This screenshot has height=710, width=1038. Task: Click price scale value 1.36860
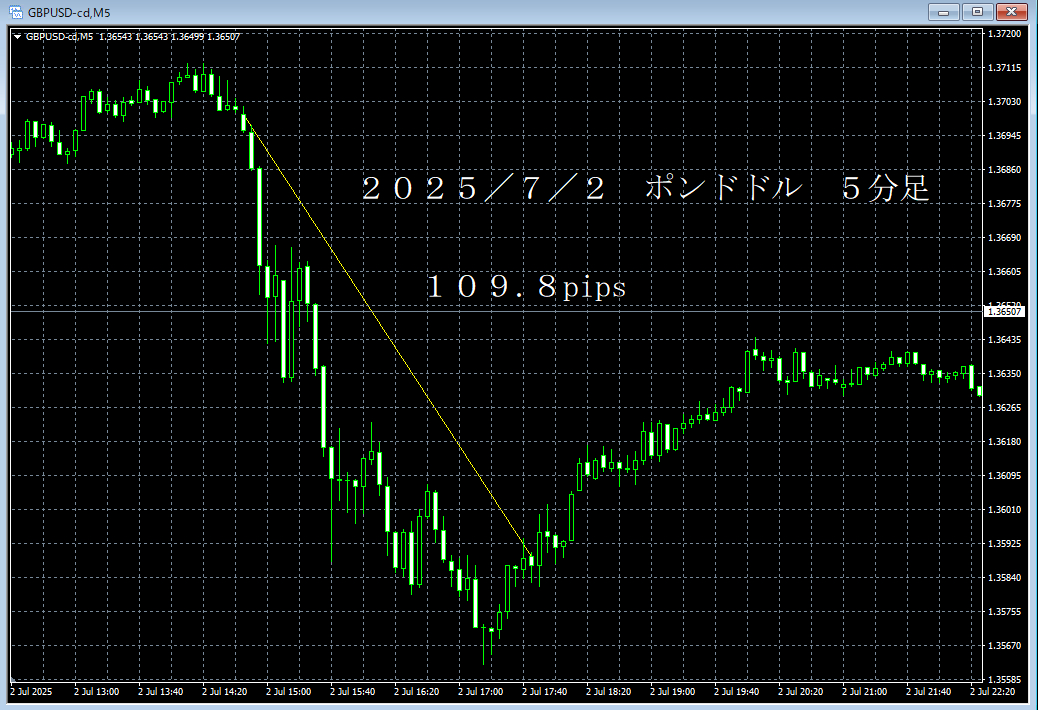click(1004, 169)
